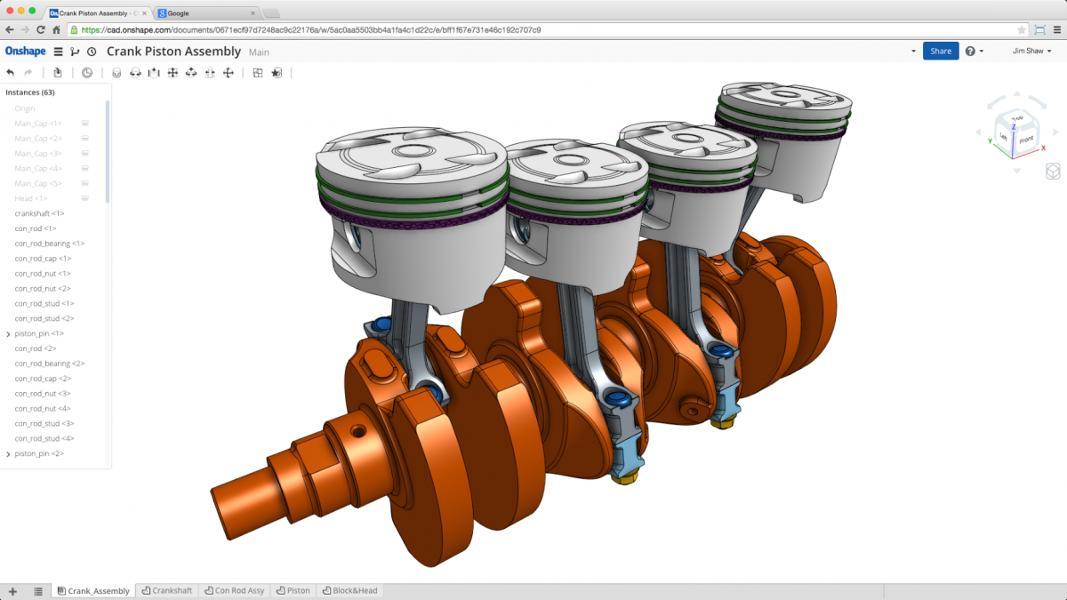Toggle the icon beside Head <1>

pos(85,199)
